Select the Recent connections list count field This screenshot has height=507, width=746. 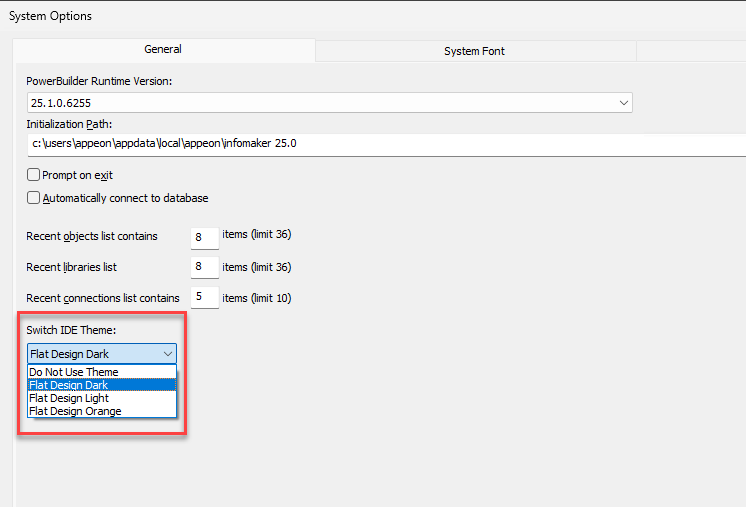[204, 298]
